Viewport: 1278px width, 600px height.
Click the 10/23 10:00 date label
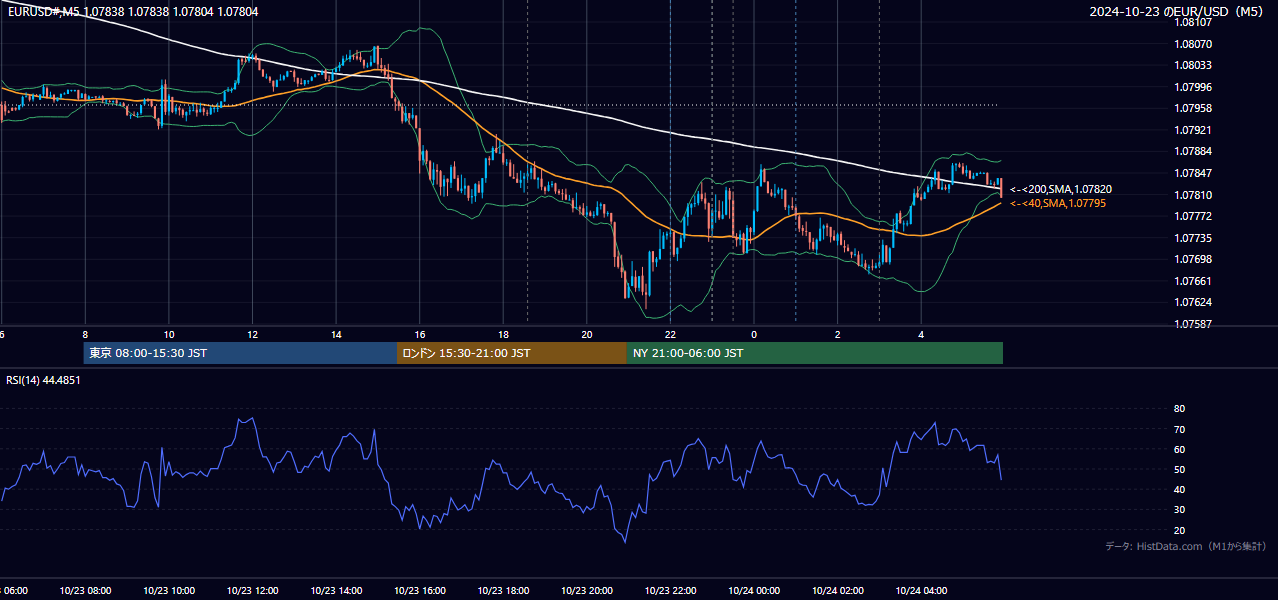click(x=168, y=591)
